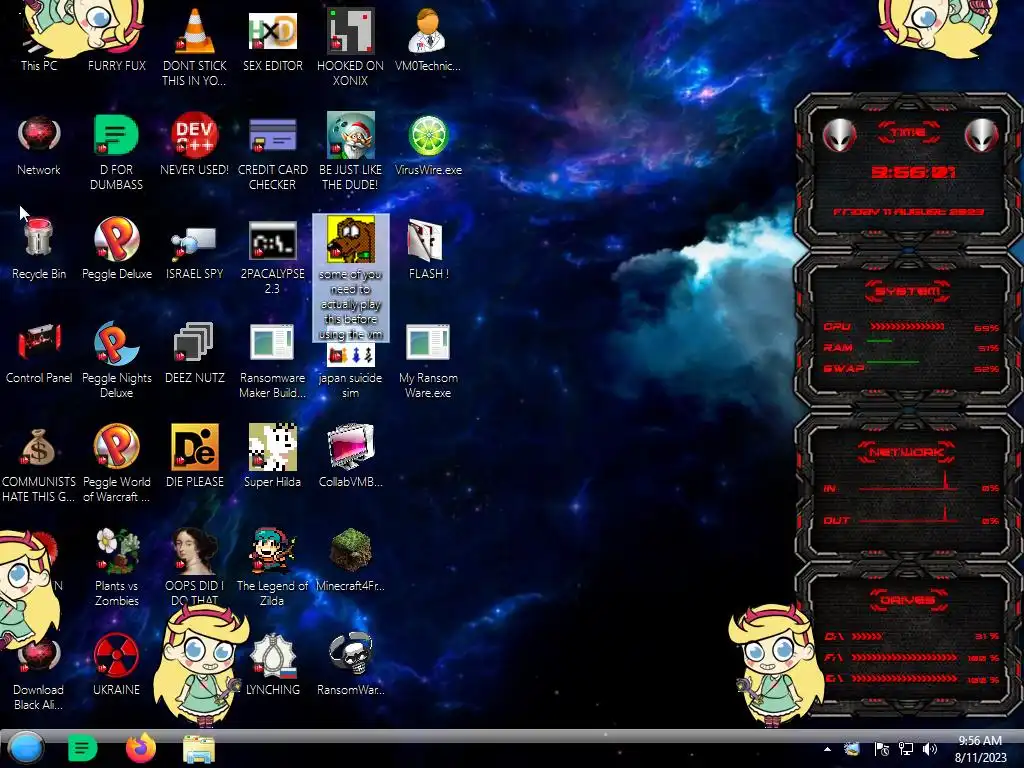Click the VLC cone icon labeled DONT STICK
This screenshot has height=768, width=1024.
195,31
